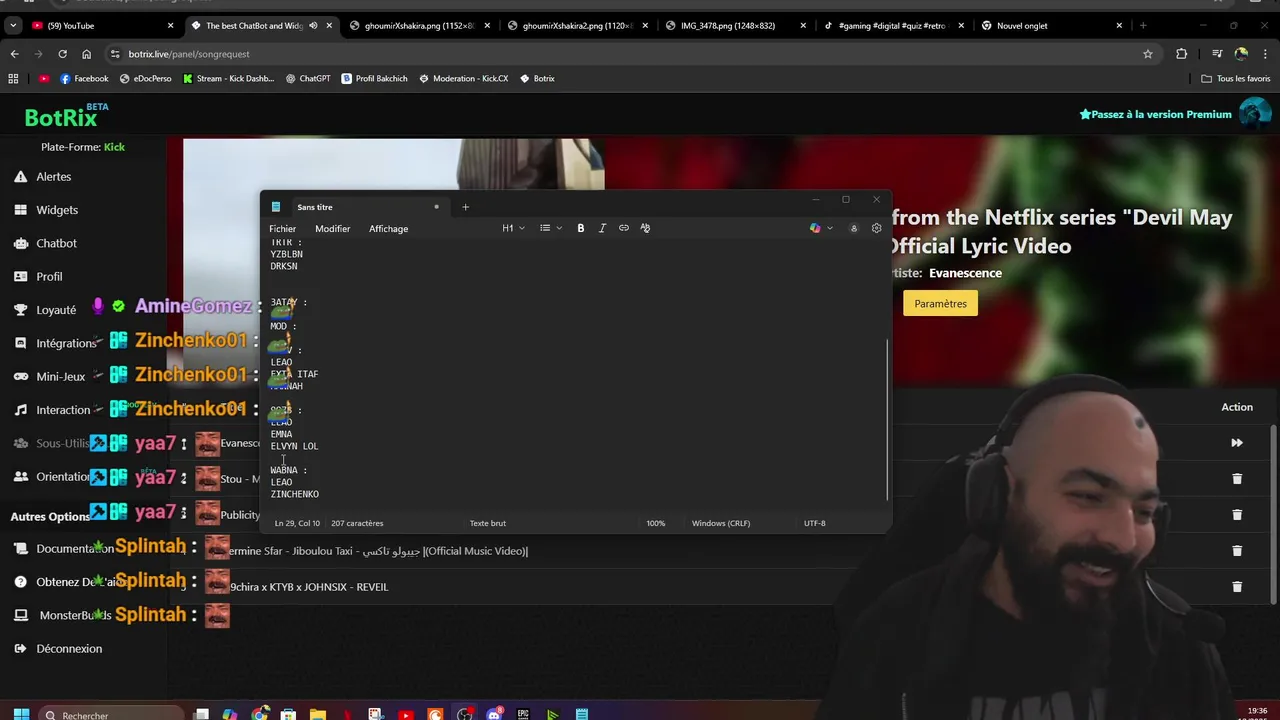Screen dimensions: 1280x720
Task: Click the BotRix logo
Action: (62, 118)
